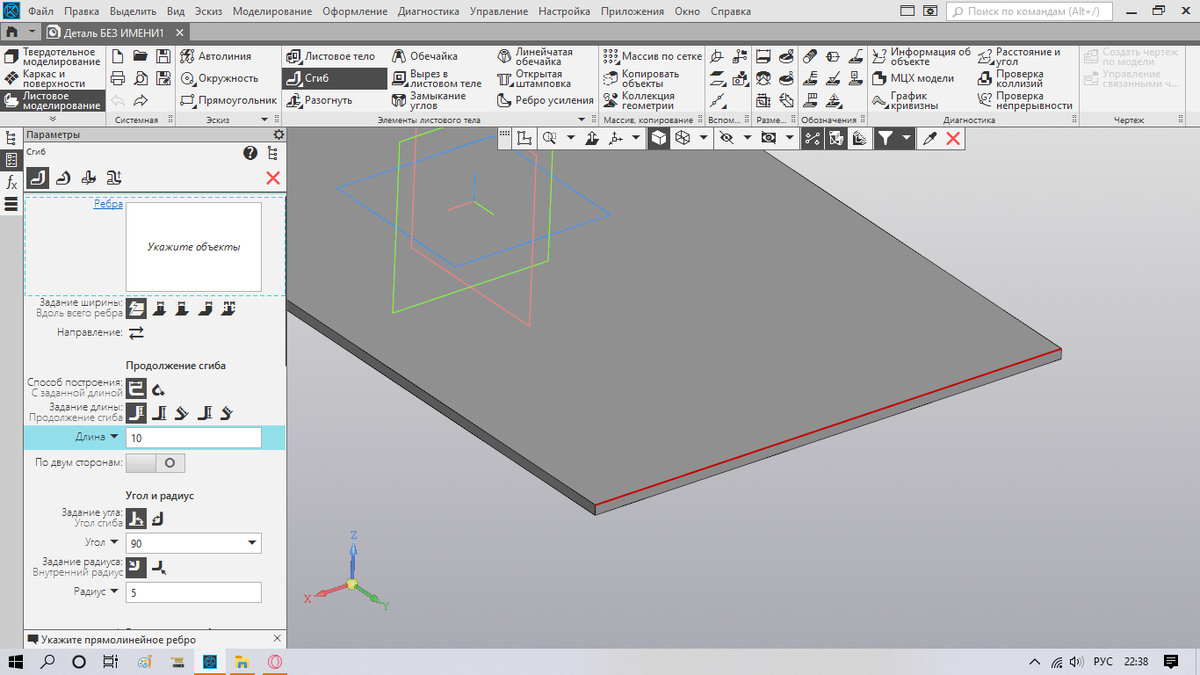Viewport: 1200px width, 675px height.
Task: Open the Справка menu
Action: pyautogui.click(x=730, y=12)
